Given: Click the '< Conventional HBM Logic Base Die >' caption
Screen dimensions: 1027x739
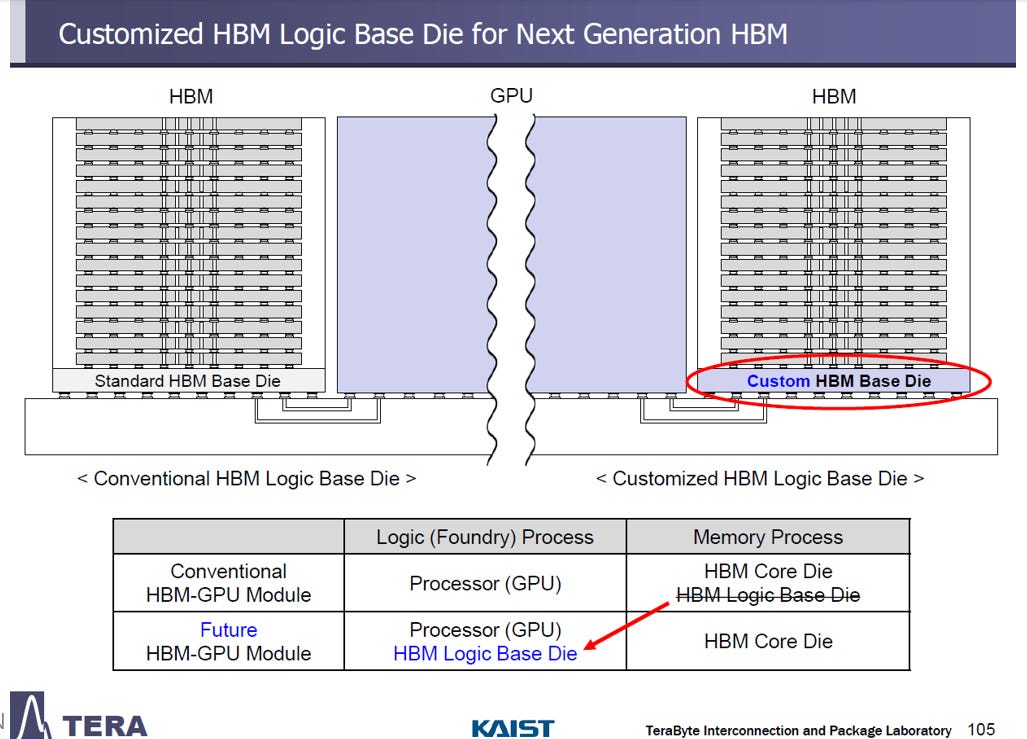Looking at the screenshot, I should pyautogui.click(x=246, y=478).
